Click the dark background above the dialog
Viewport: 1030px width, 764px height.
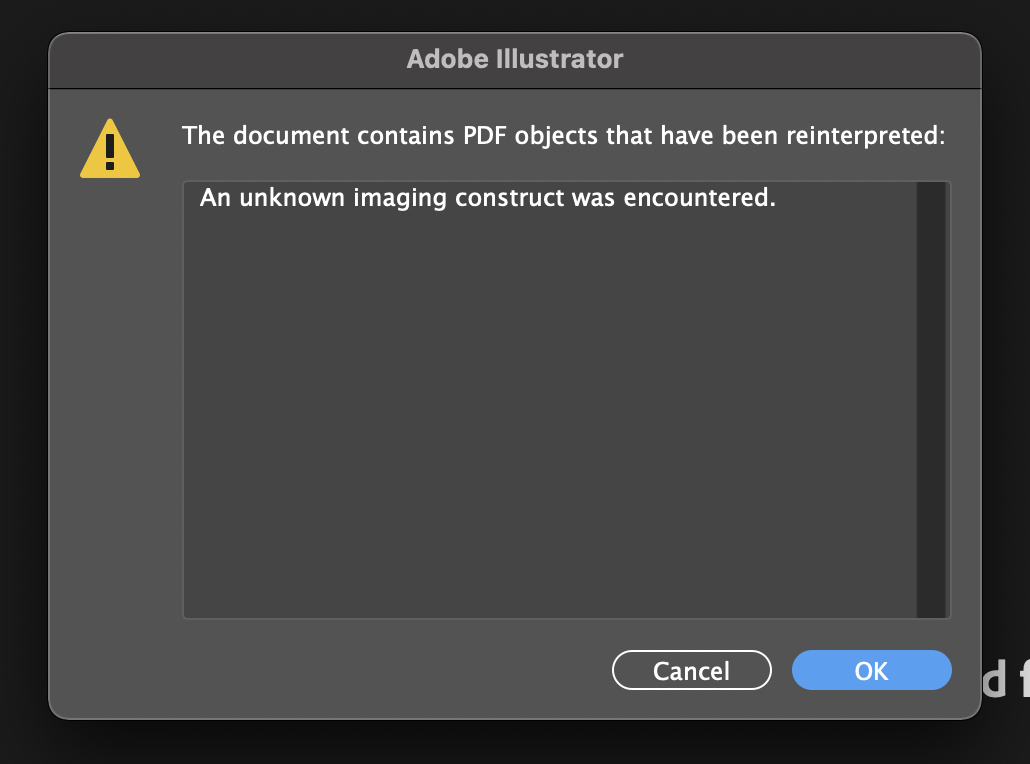point(514,14)
